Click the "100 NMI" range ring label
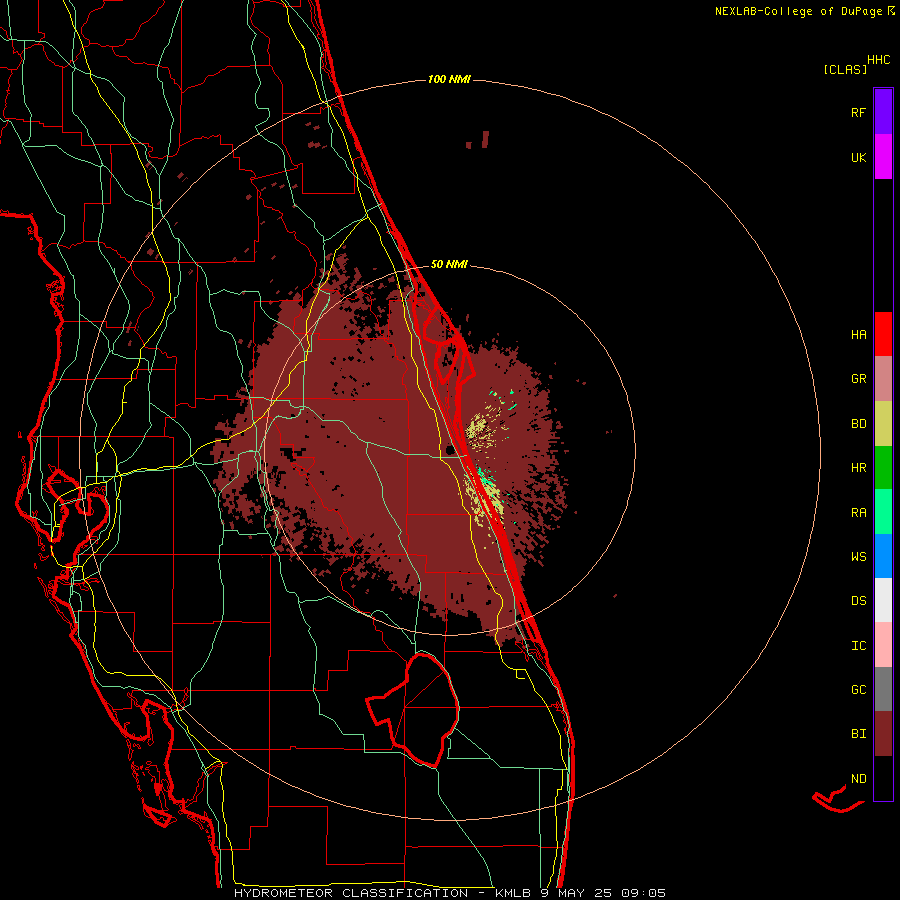900x900 pixels. pos(449,79)
